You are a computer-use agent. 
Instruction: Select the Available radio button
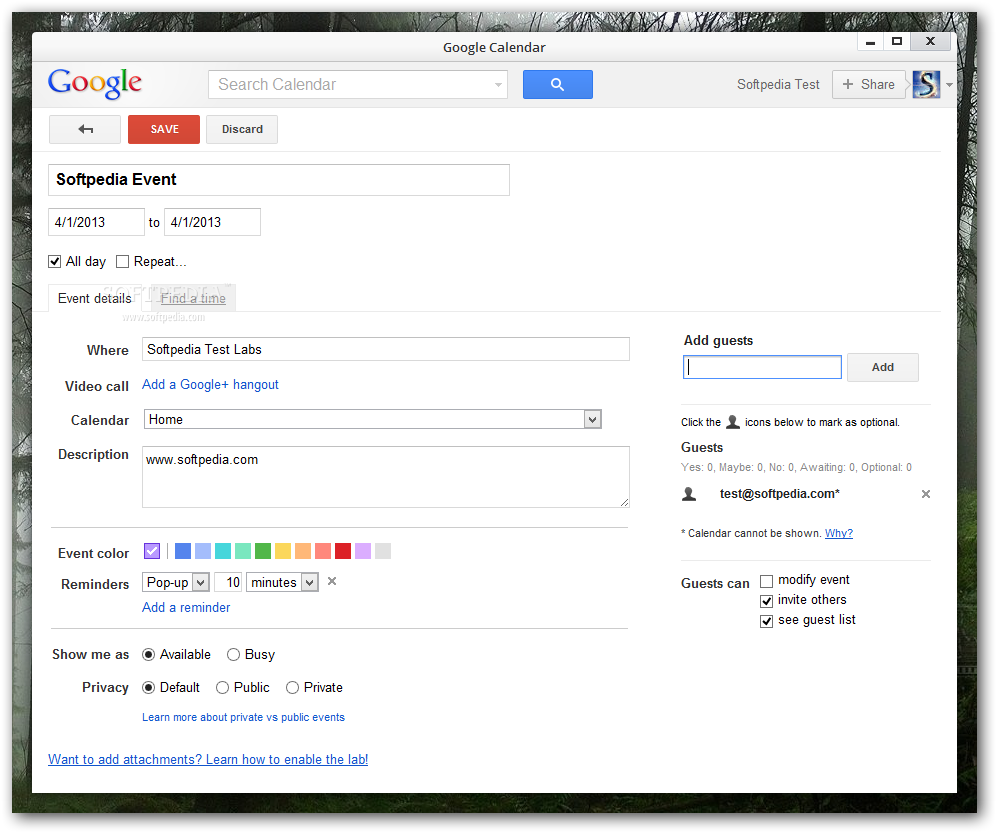pyautogui.click(x=148, y=654)
